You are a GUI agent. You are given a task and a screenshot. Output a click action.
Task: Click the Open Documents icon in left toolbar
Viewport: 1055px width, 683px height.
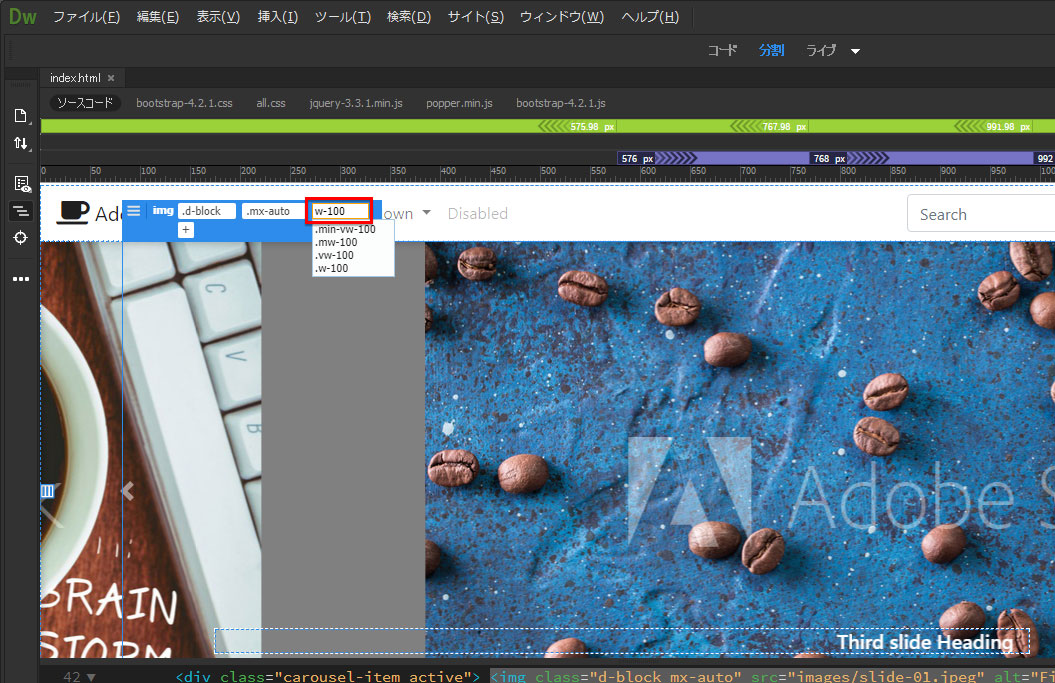point(20,115)
